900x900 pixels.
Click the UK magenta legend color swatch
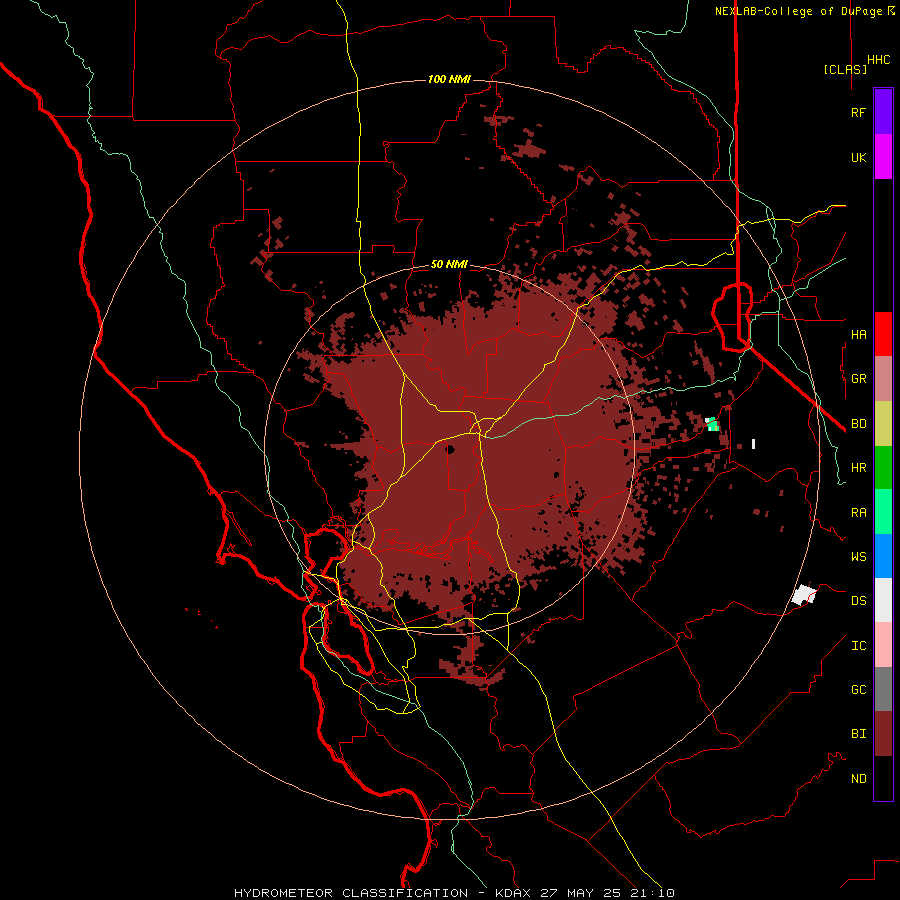(x=883, y=157)
